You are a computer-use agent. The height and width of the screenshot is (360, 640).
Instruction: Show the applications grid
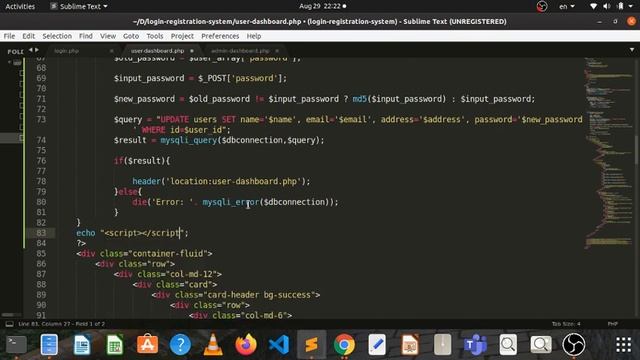(623, 345)
